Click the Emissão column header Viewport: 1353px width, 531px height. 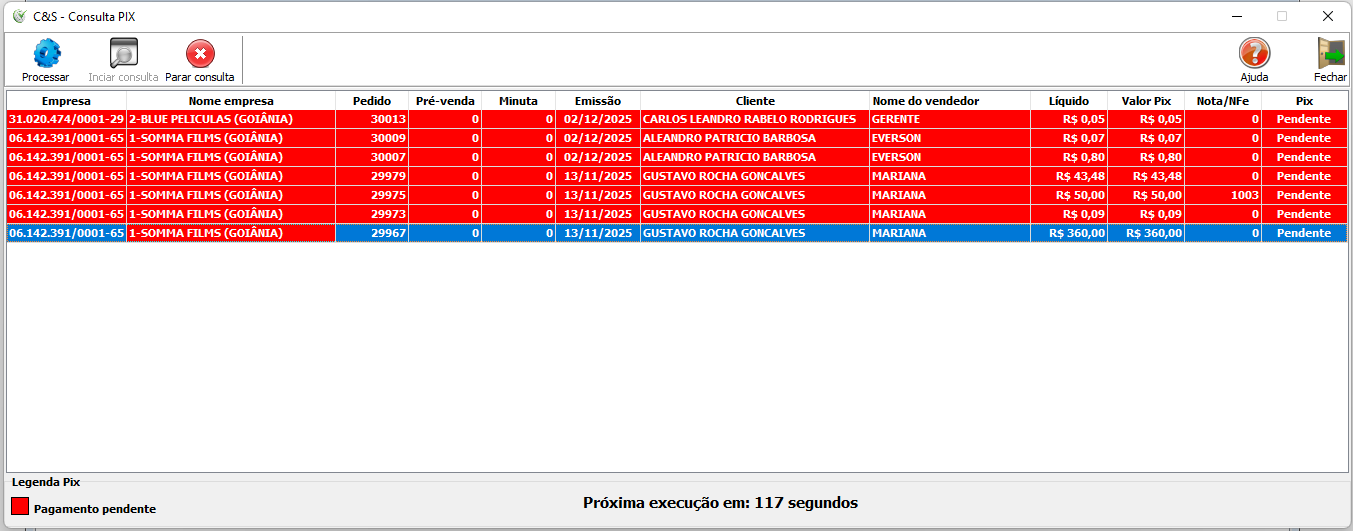tap(597, 101)
